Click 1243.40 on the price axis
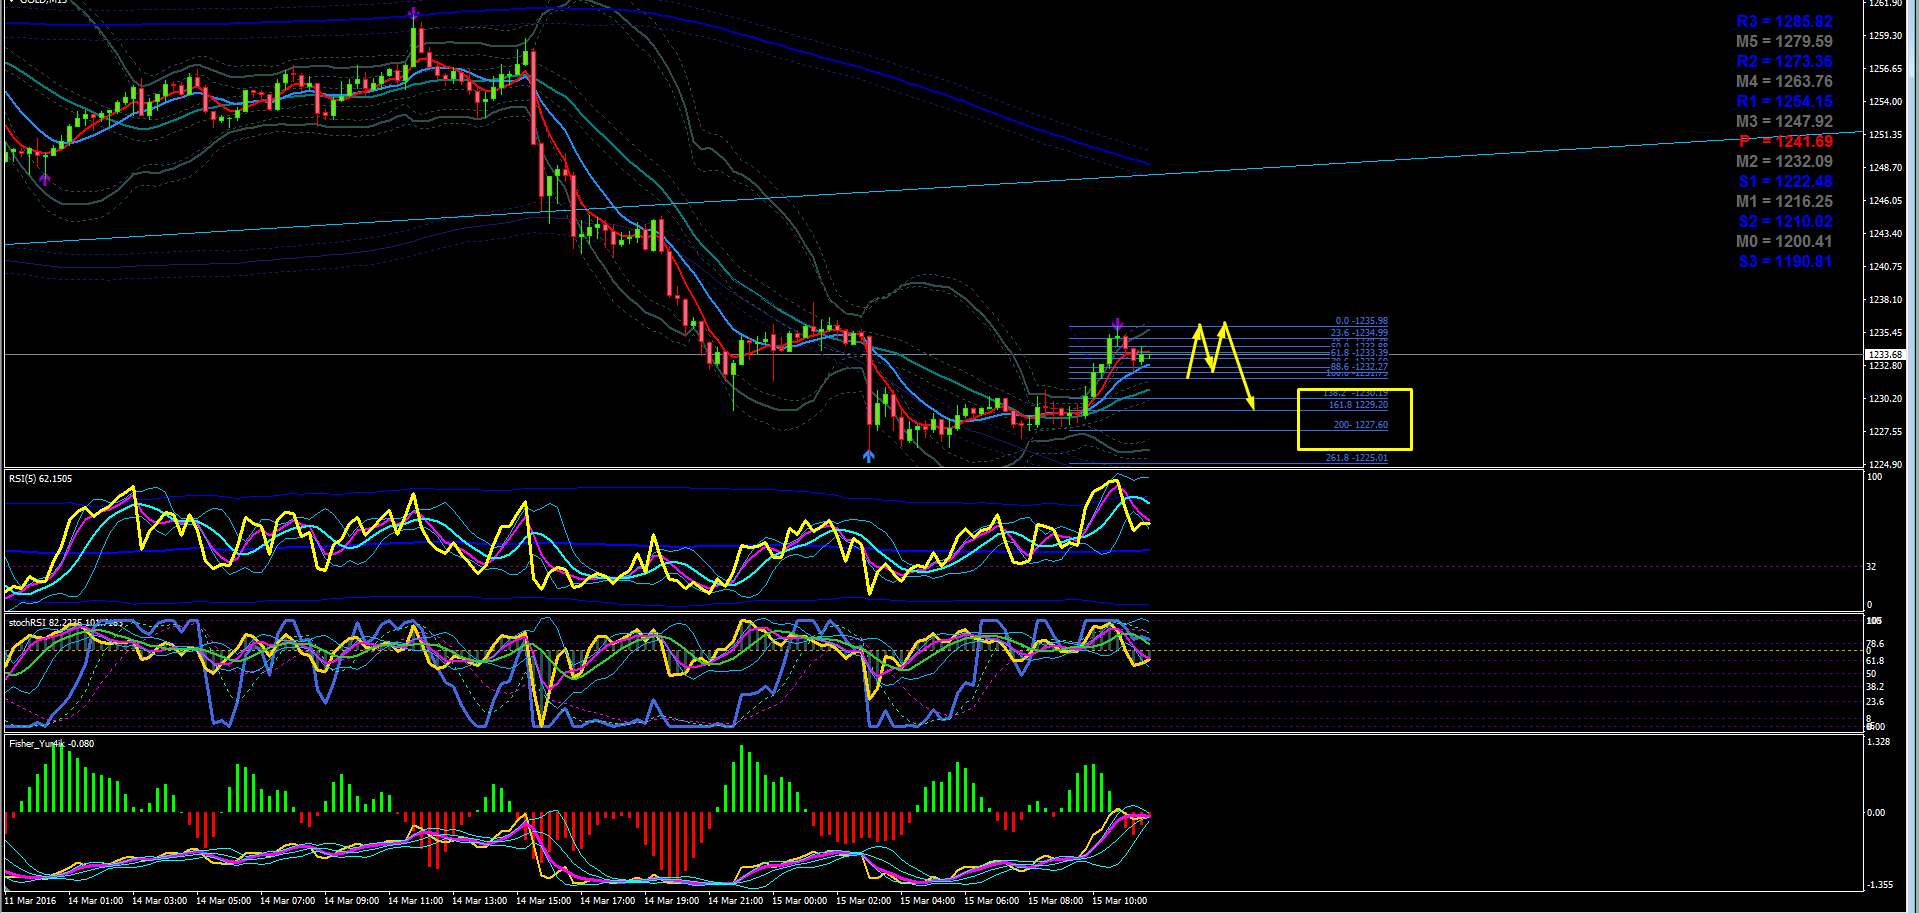This screenshot has width=1919, height=913. 1884,234
